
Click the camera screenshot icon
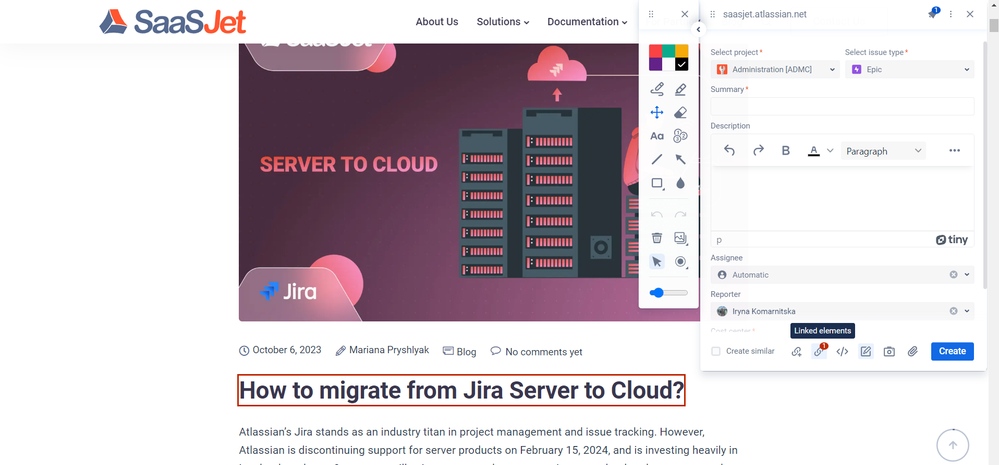[x=889, y=351]
